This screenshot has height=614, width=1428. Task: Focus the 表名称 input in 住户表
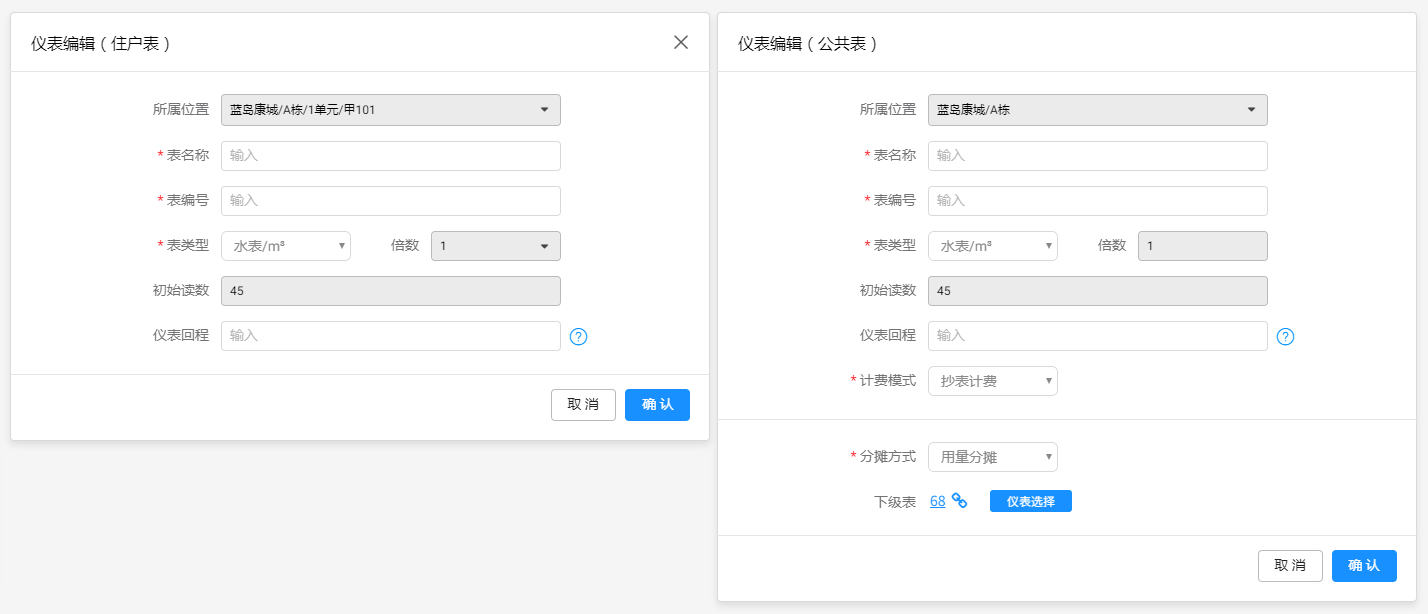(390, 156)
